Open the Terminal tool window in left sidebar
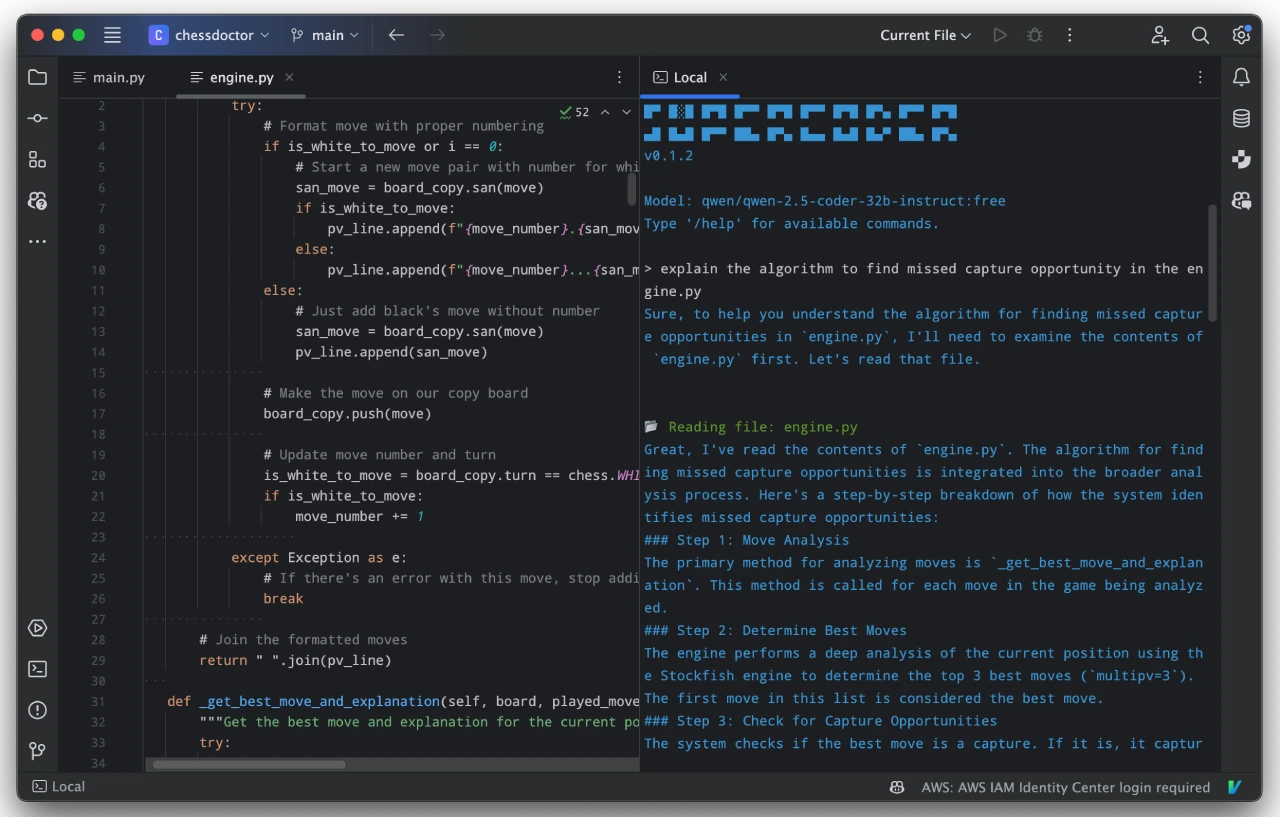Screen dimensions: 1280x817 pyautogui.click(x=37, y=669)
